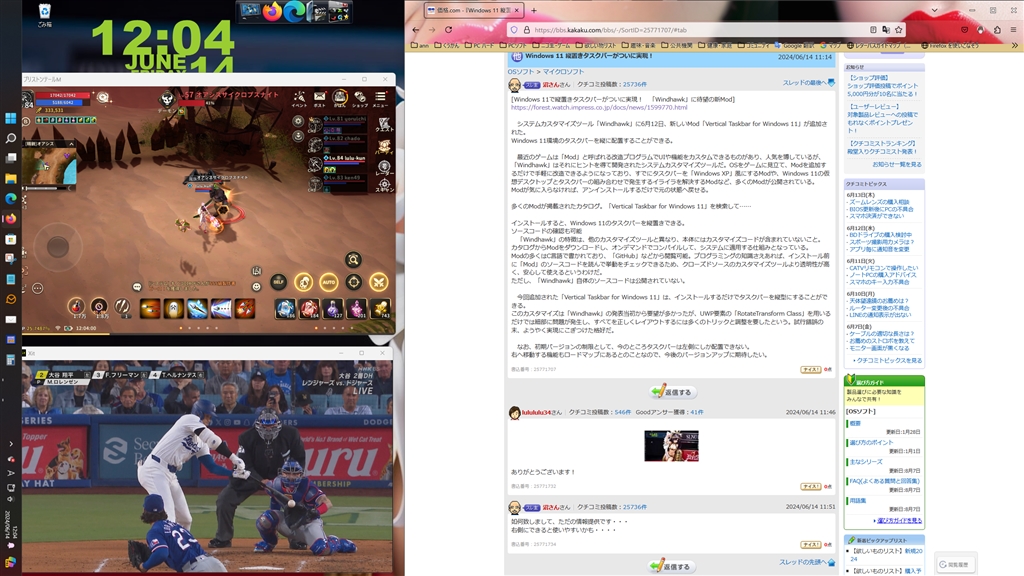Open 'クチコミトピックスを見る' sidebar link
The width and height of the screenshot is (1024, 576).
(x=888, y=360)
